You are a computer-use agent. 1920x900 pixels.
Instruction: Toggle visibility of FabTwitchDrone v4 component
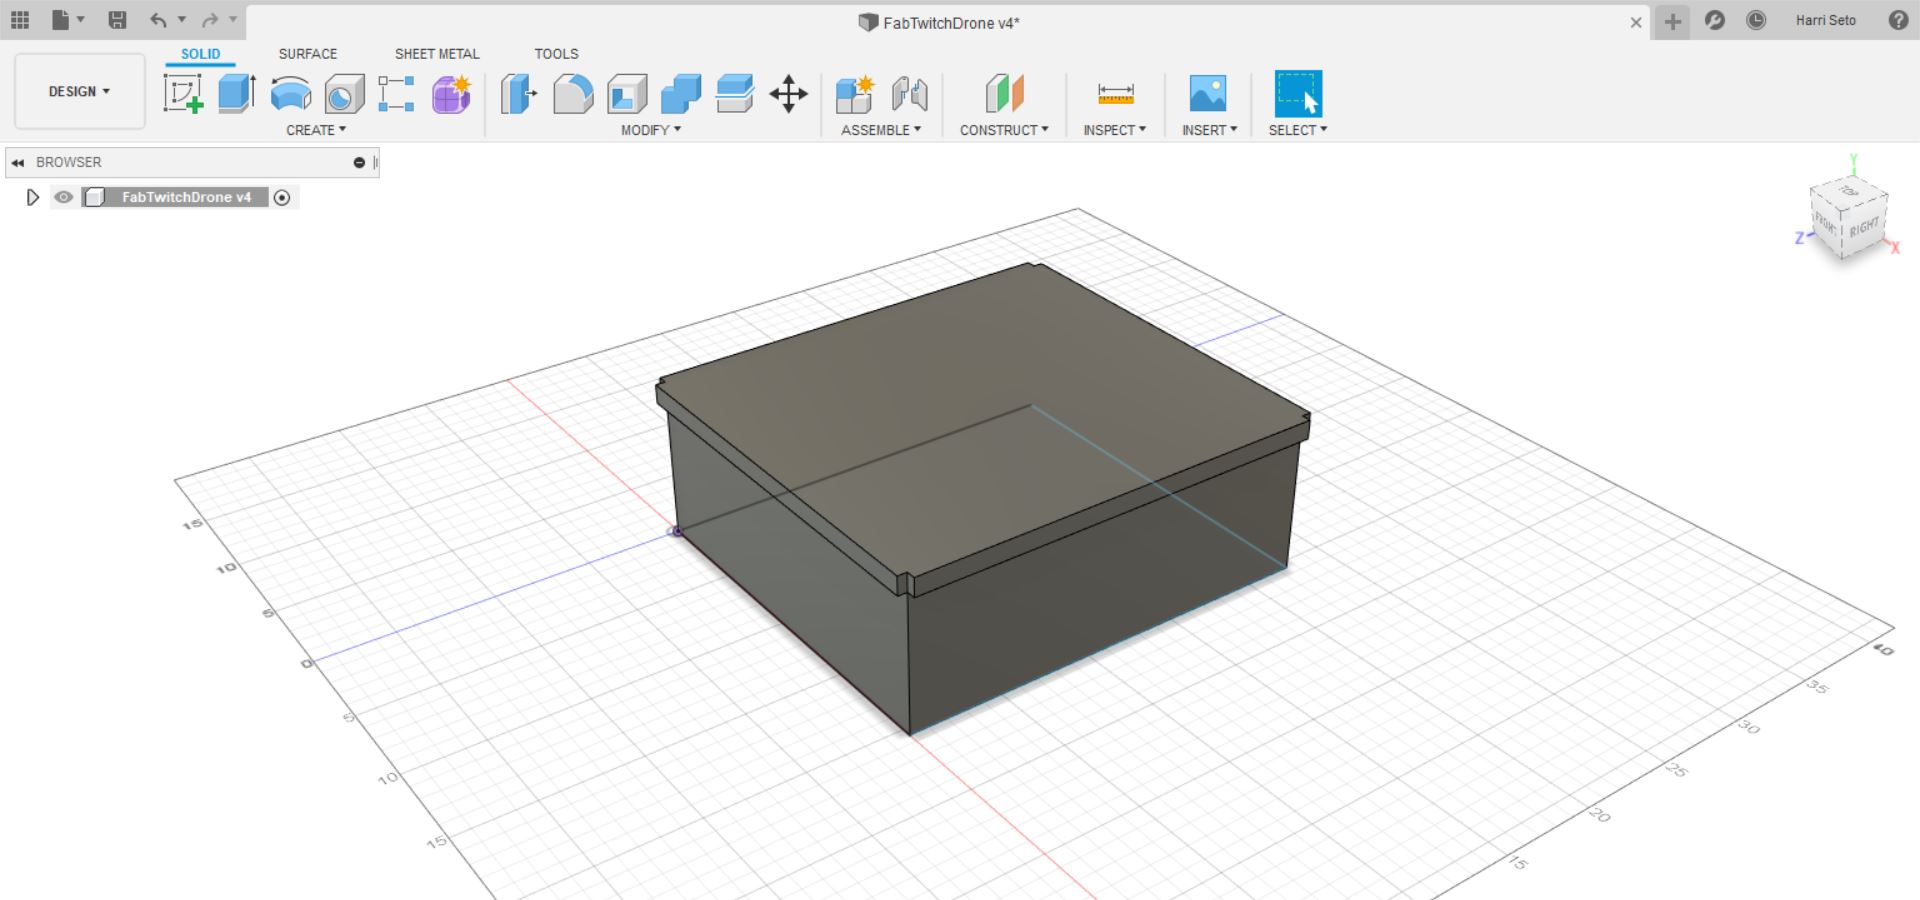(x=64, y=197)
